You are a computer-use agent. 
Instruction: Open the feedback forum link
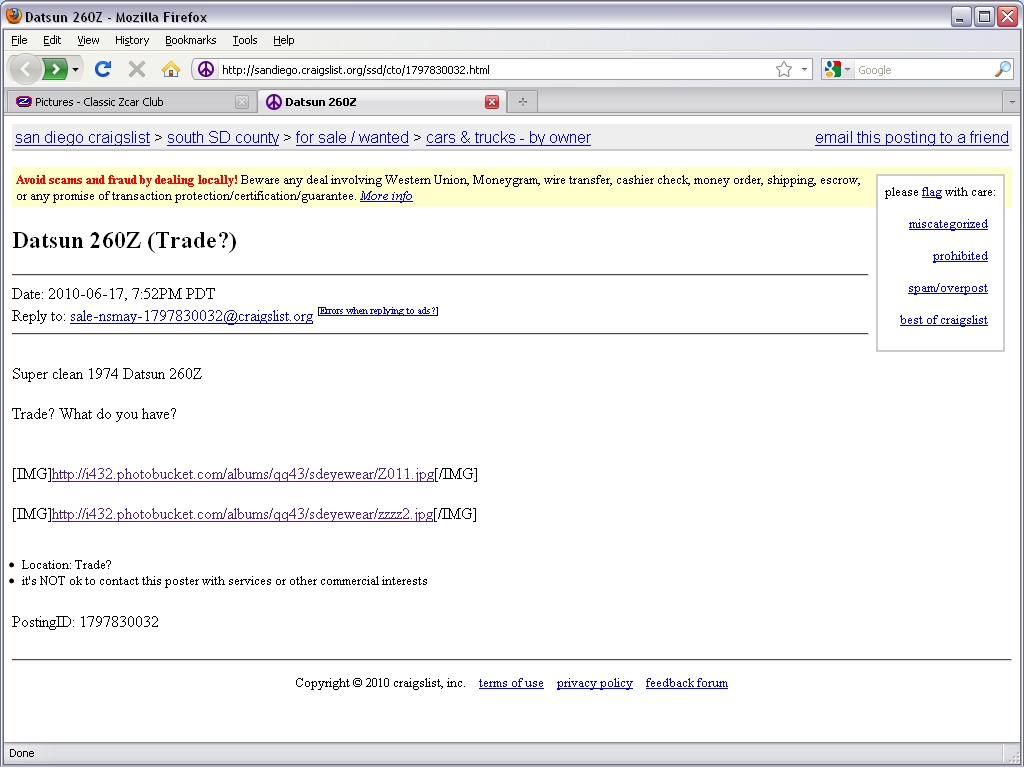pyautogui.click(x=686, y=683)
